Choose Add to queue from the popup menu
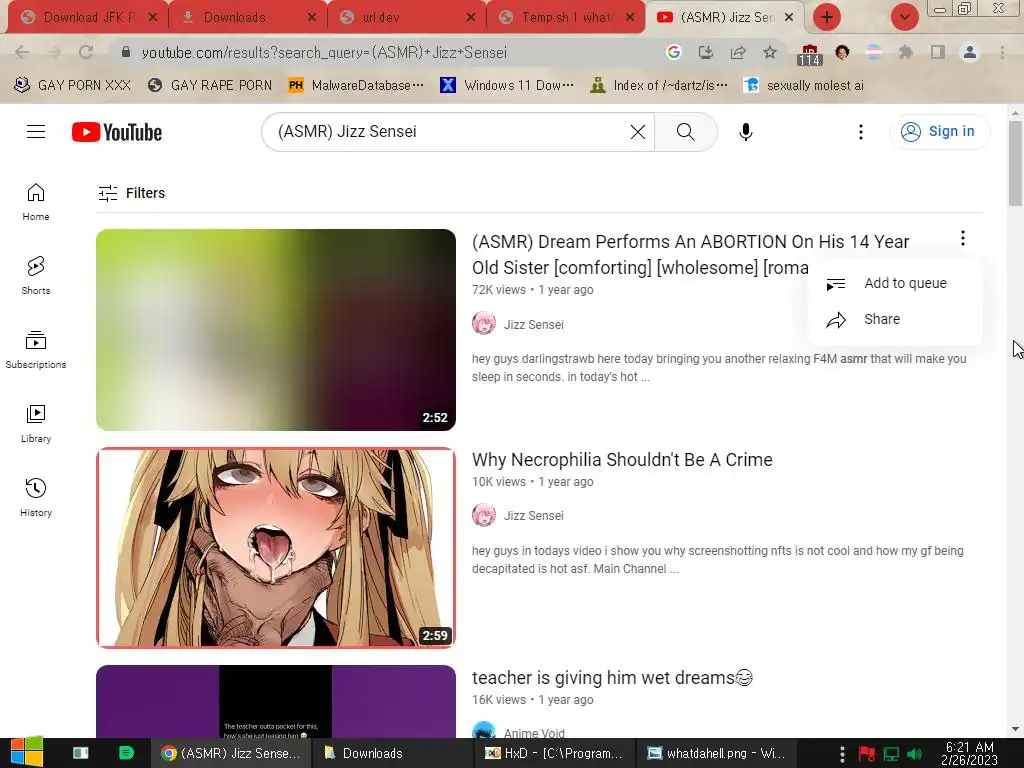Image resolution: width=1024 pixels, height=768 pixels. [895, 283]
